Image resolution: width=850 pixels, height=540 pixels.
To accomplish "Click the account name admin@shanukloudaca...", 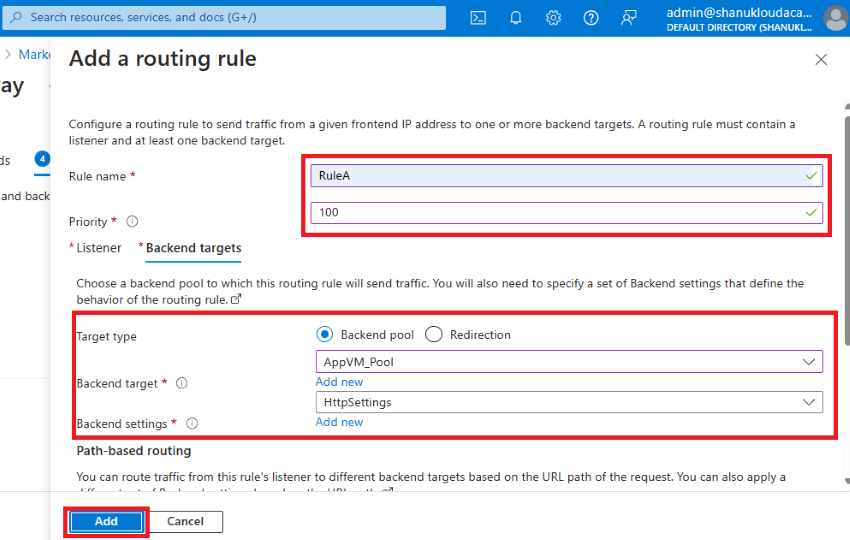I will click(739, 12).
